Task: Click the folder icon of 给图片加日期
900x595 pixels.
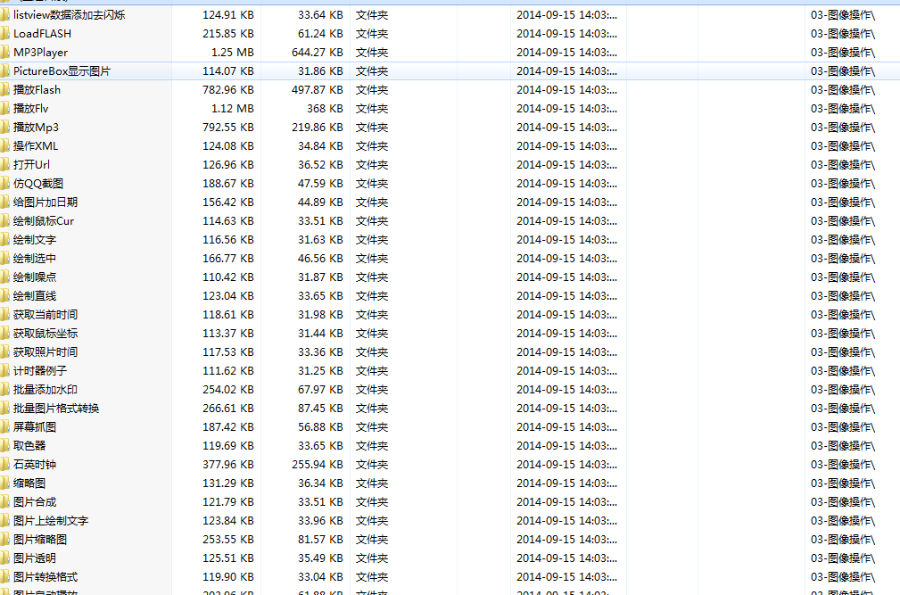Action: 5,203
